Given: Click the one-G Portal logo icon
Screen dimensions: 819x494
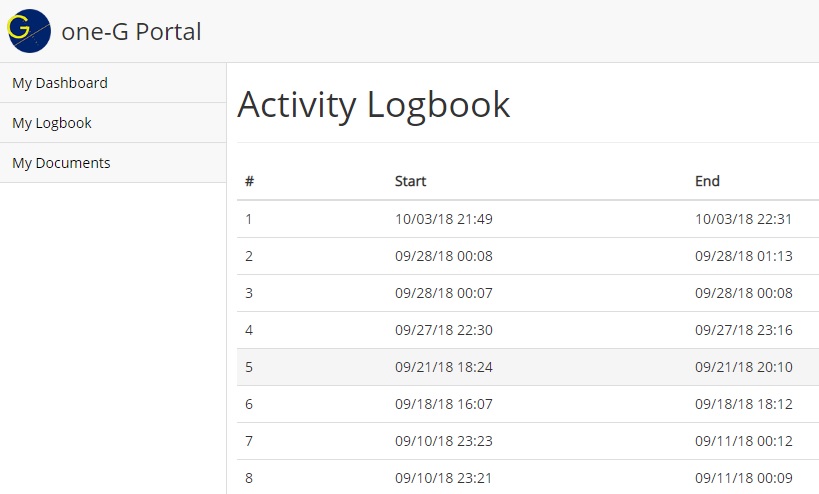Looking at the screenshot, I should pos(29,31).
